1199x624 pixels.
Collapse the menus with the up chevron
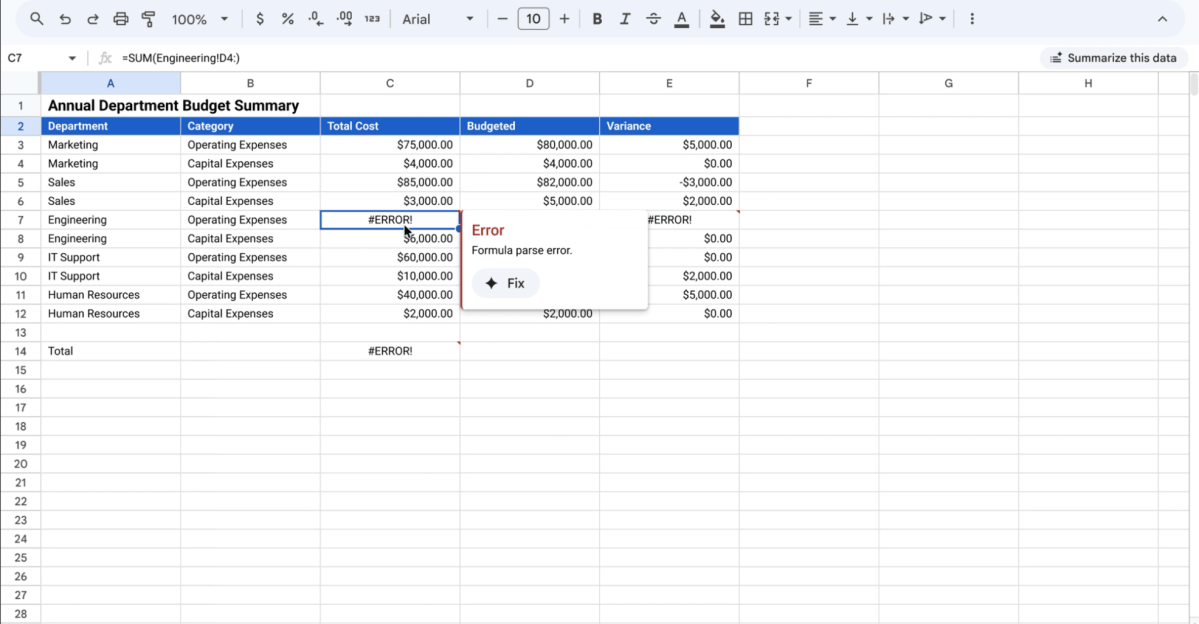click(x=1162, y=18)
